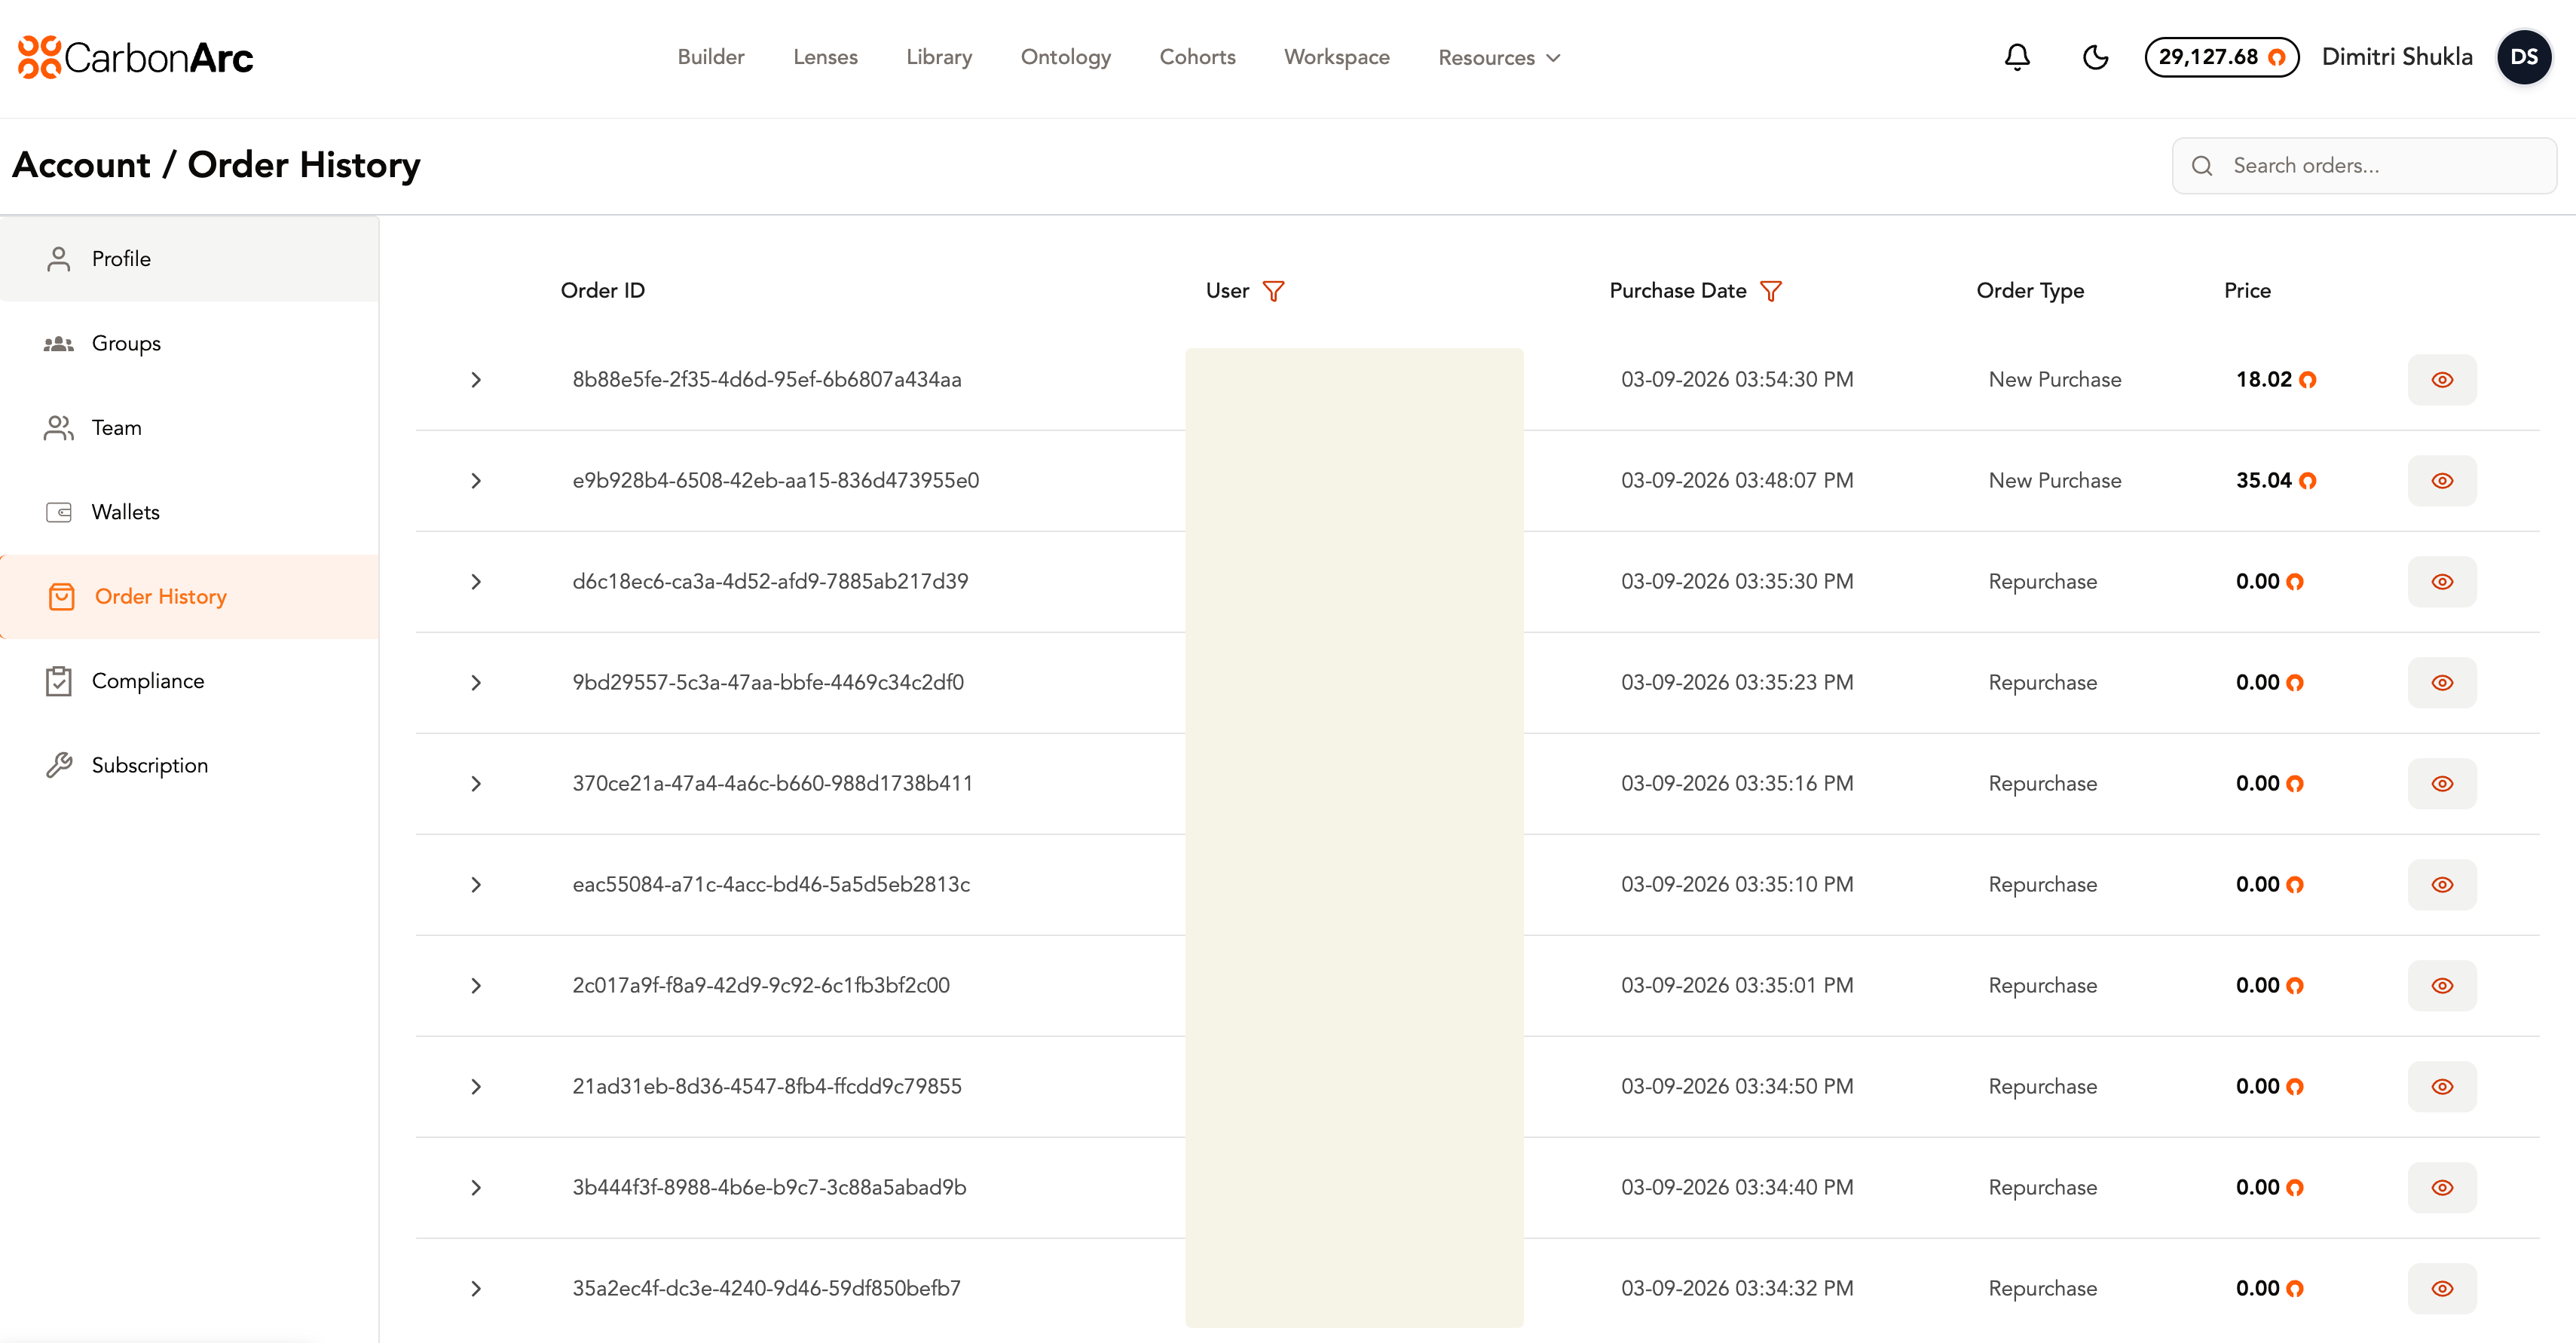Screen dimensions: 2576x1343
Task: View details of the 18.02 order
Action: [2441, 380]
